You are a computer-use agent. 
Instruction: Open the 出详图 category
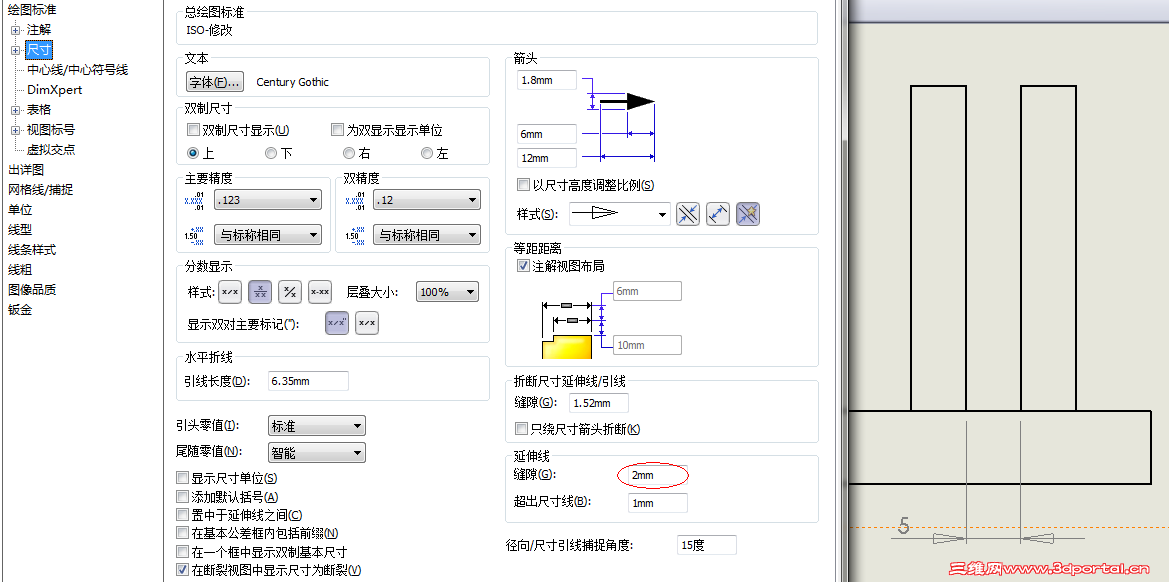pos(26,170)
